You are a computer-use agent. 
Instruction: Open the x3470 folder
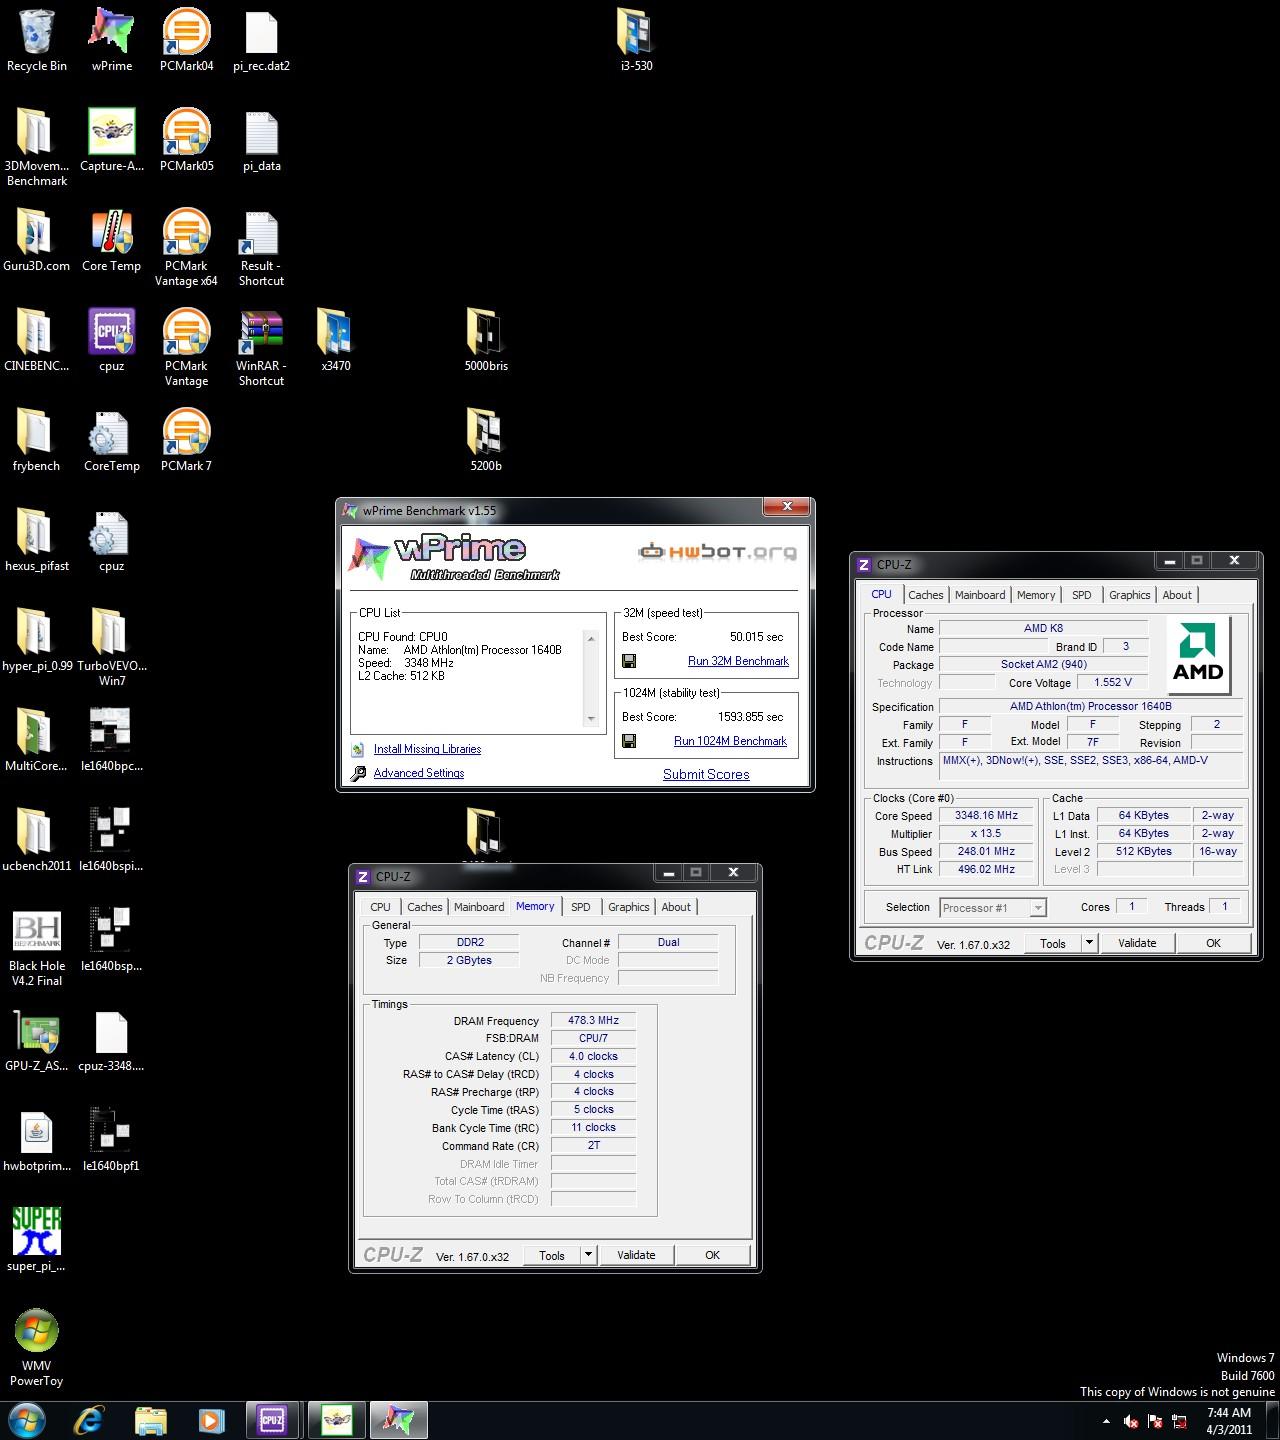336,340
